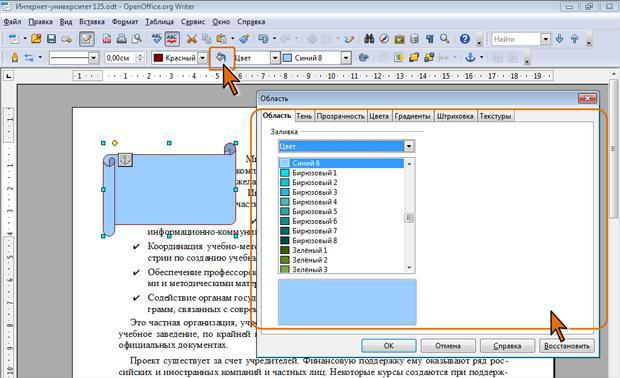The width and height of the screenshot is (620, 378).
Task: Click the Отмена button
Action: coord(448,346)
